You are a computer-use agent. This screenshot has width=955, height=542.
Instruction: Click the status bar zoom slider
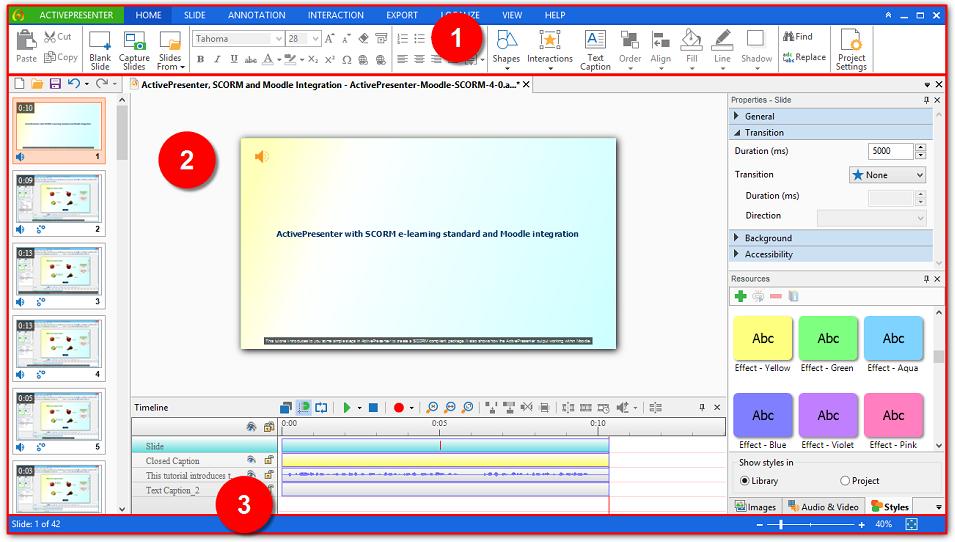(810, 524)
